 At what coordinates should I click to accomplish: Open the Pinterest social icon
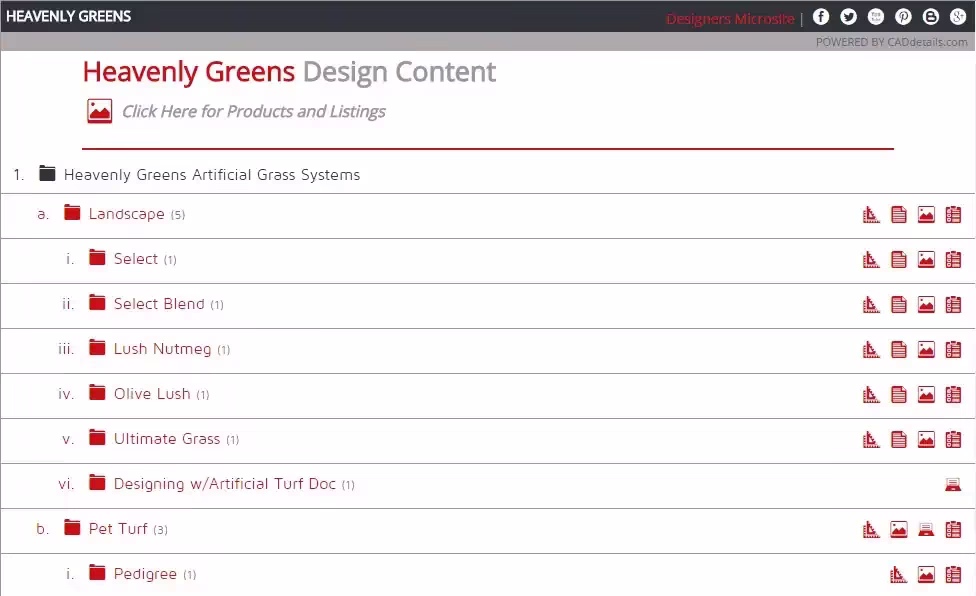903,17
